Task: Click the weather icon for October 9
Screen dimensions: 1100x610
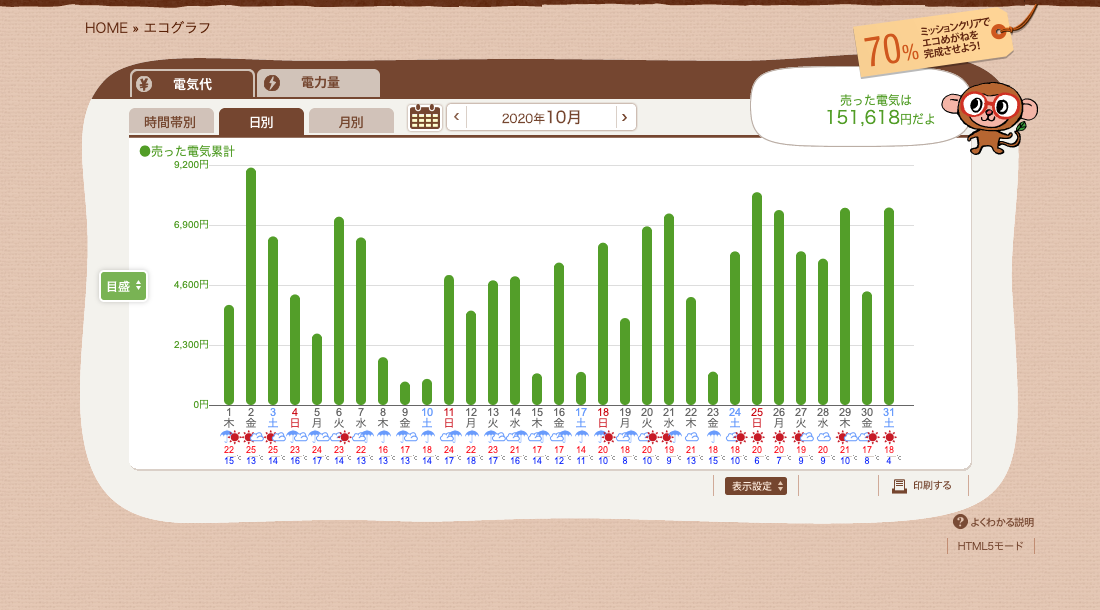Action: coord(405,438)
